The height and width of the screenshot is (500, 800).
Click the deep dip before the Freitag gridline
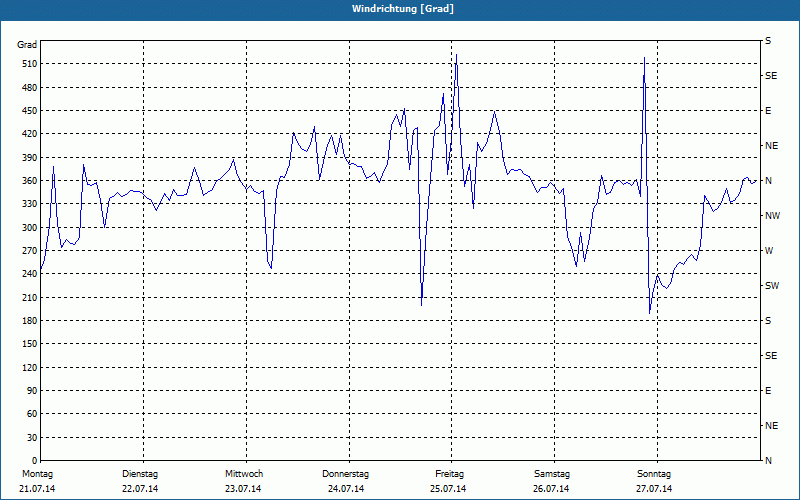(x=421, y=305)
